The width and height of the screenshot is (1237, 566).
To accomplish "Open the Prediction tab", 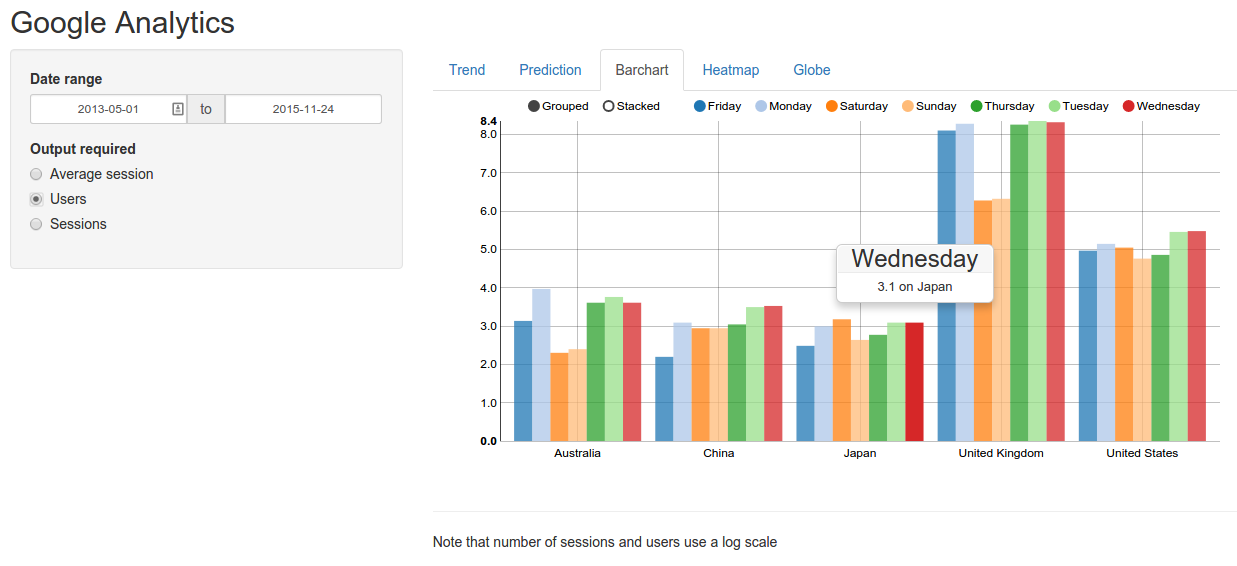I will pyautogui.click(x=550, y=70).
